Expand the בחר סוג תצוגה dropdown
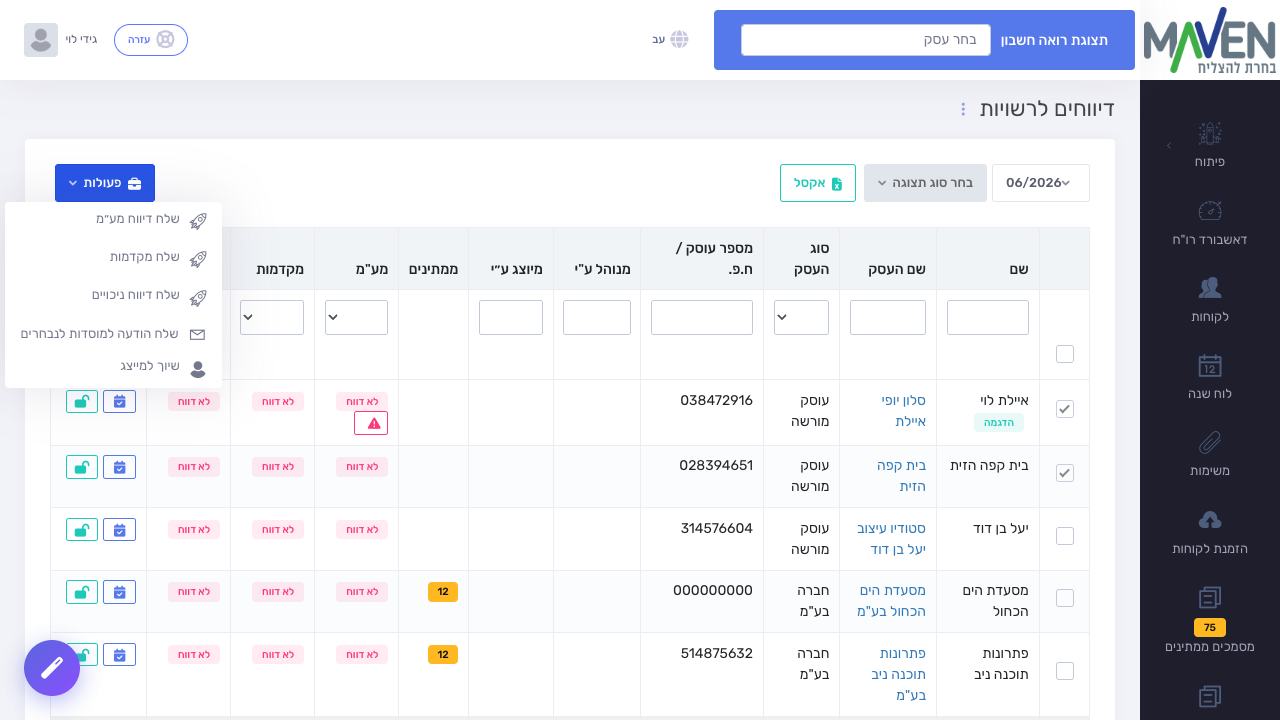The image size is (1280, 720). point(925,183)
